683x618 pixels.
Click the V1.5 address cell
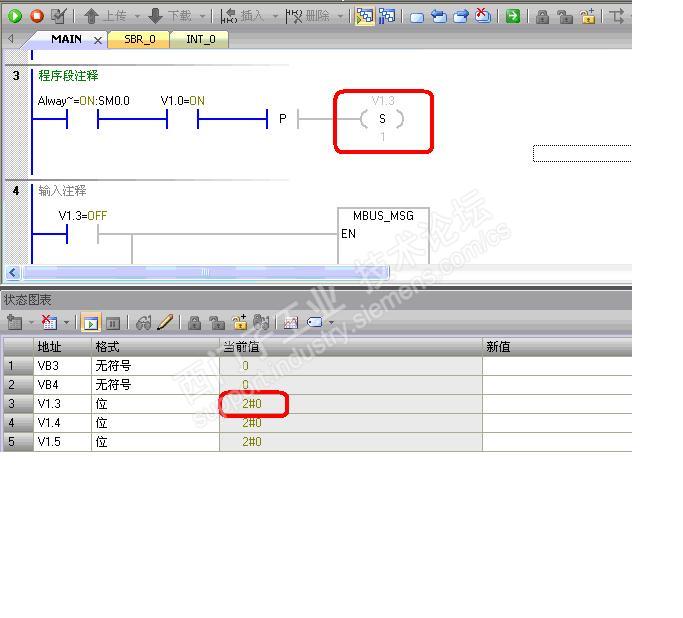tap(62, 442)
